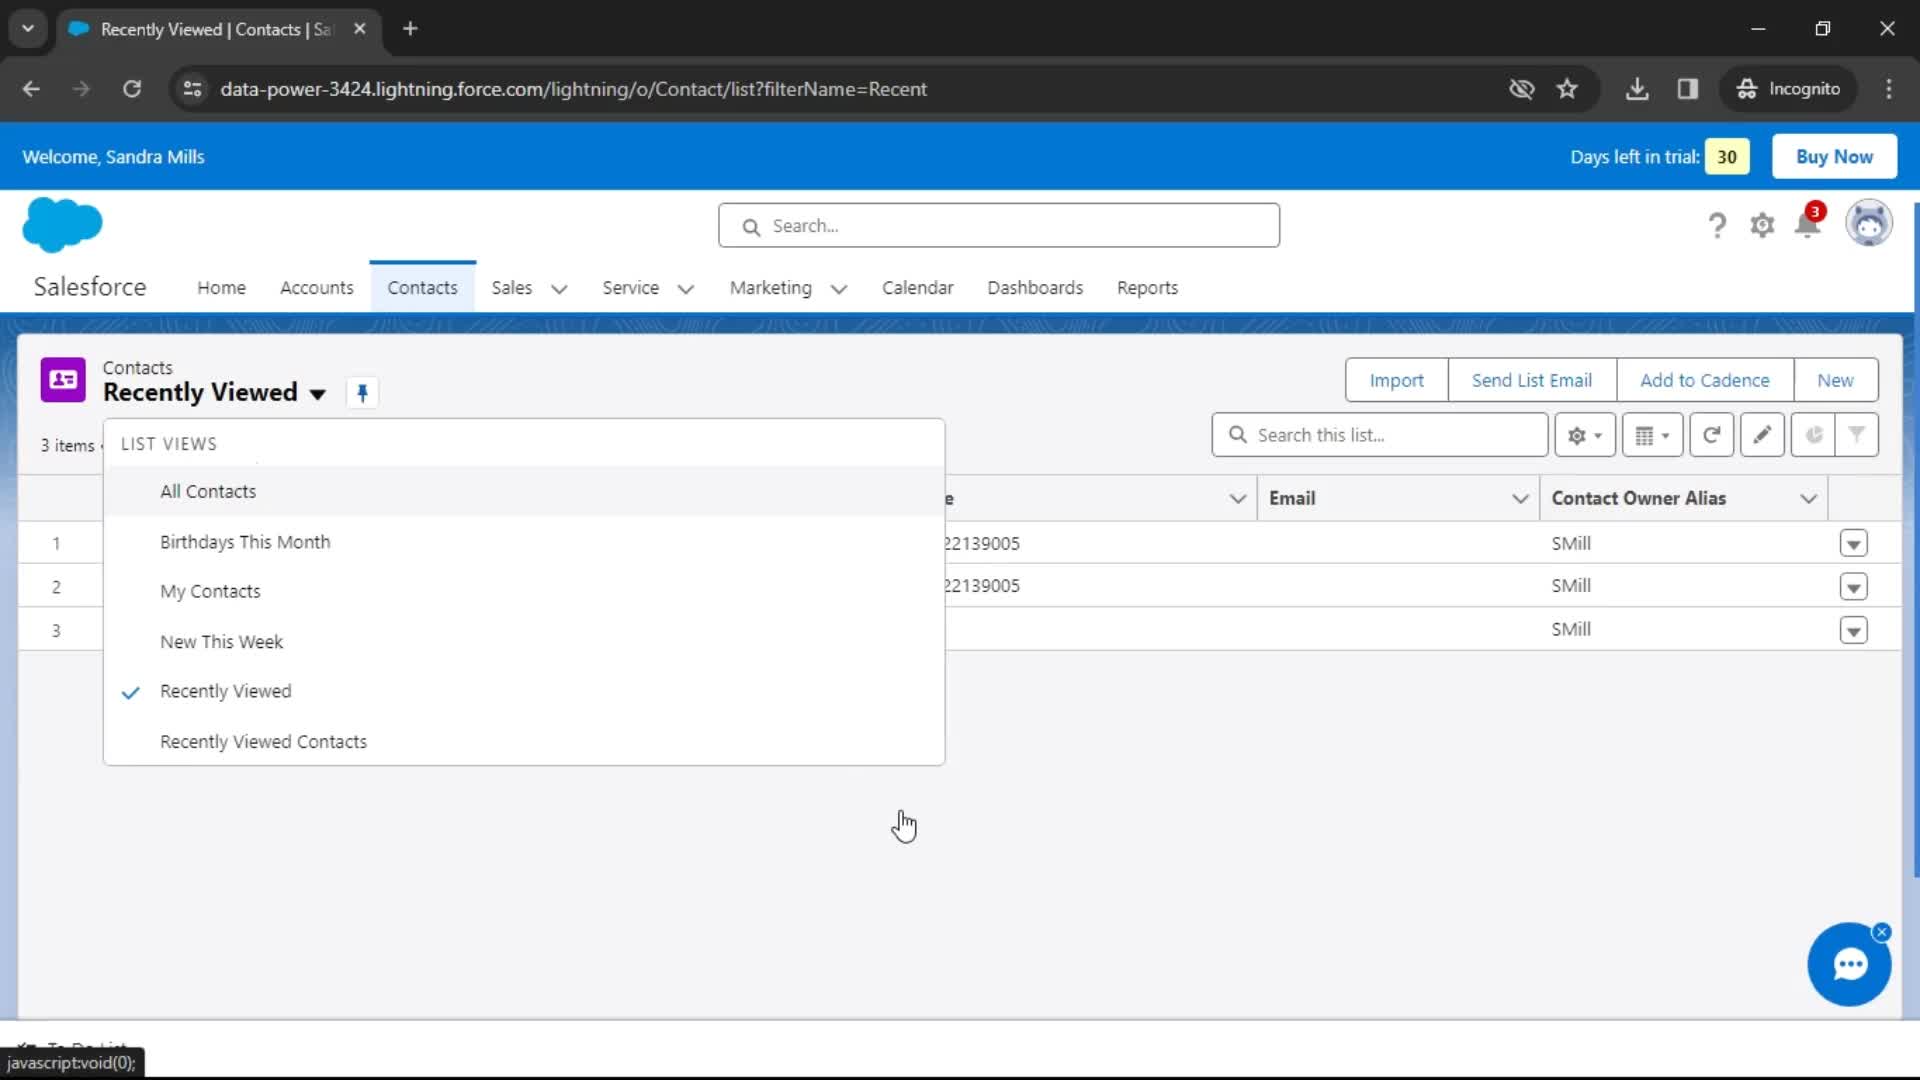Go to the Home tab
Screen dimensions: 1920x1080
[x=221, y=288]
